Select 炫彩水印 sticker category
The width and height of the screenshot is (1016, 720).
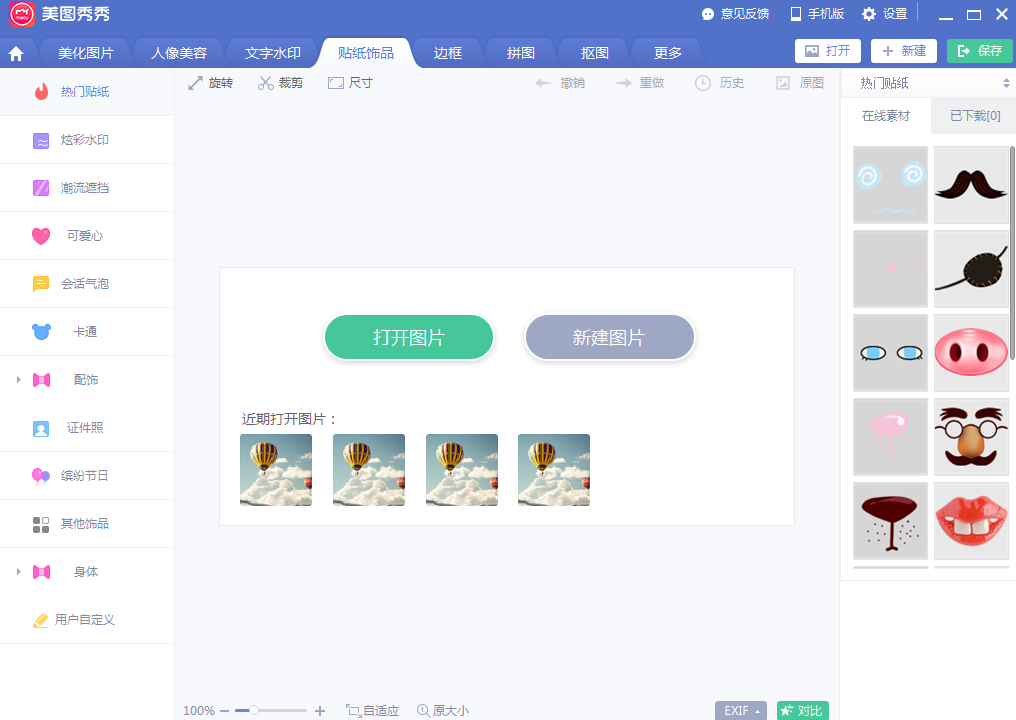(x=87, y=140)
